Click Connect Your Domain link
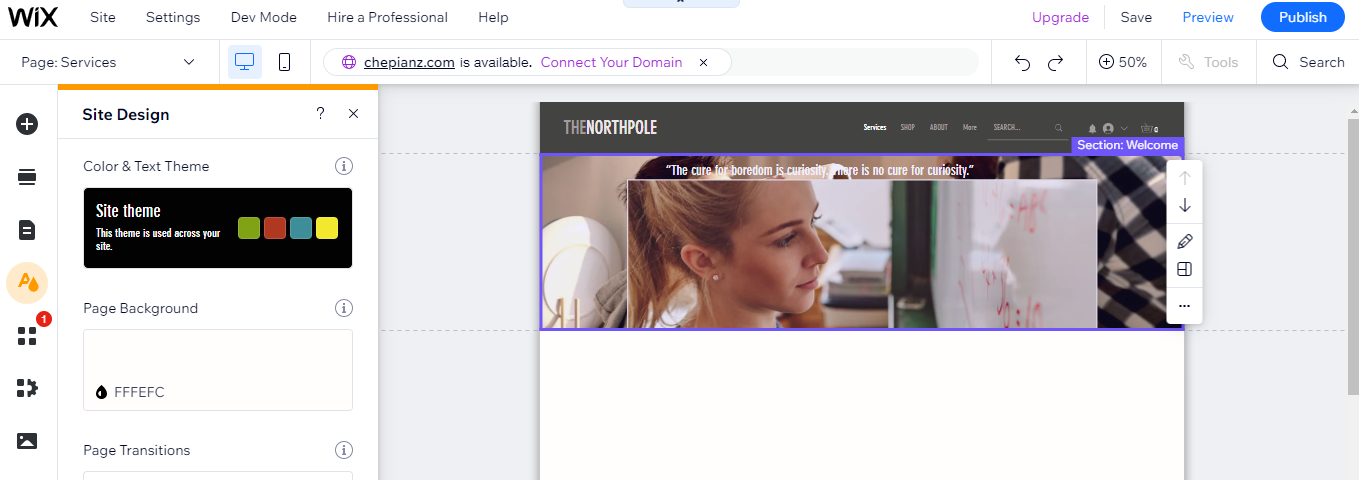 coord(612,62)
